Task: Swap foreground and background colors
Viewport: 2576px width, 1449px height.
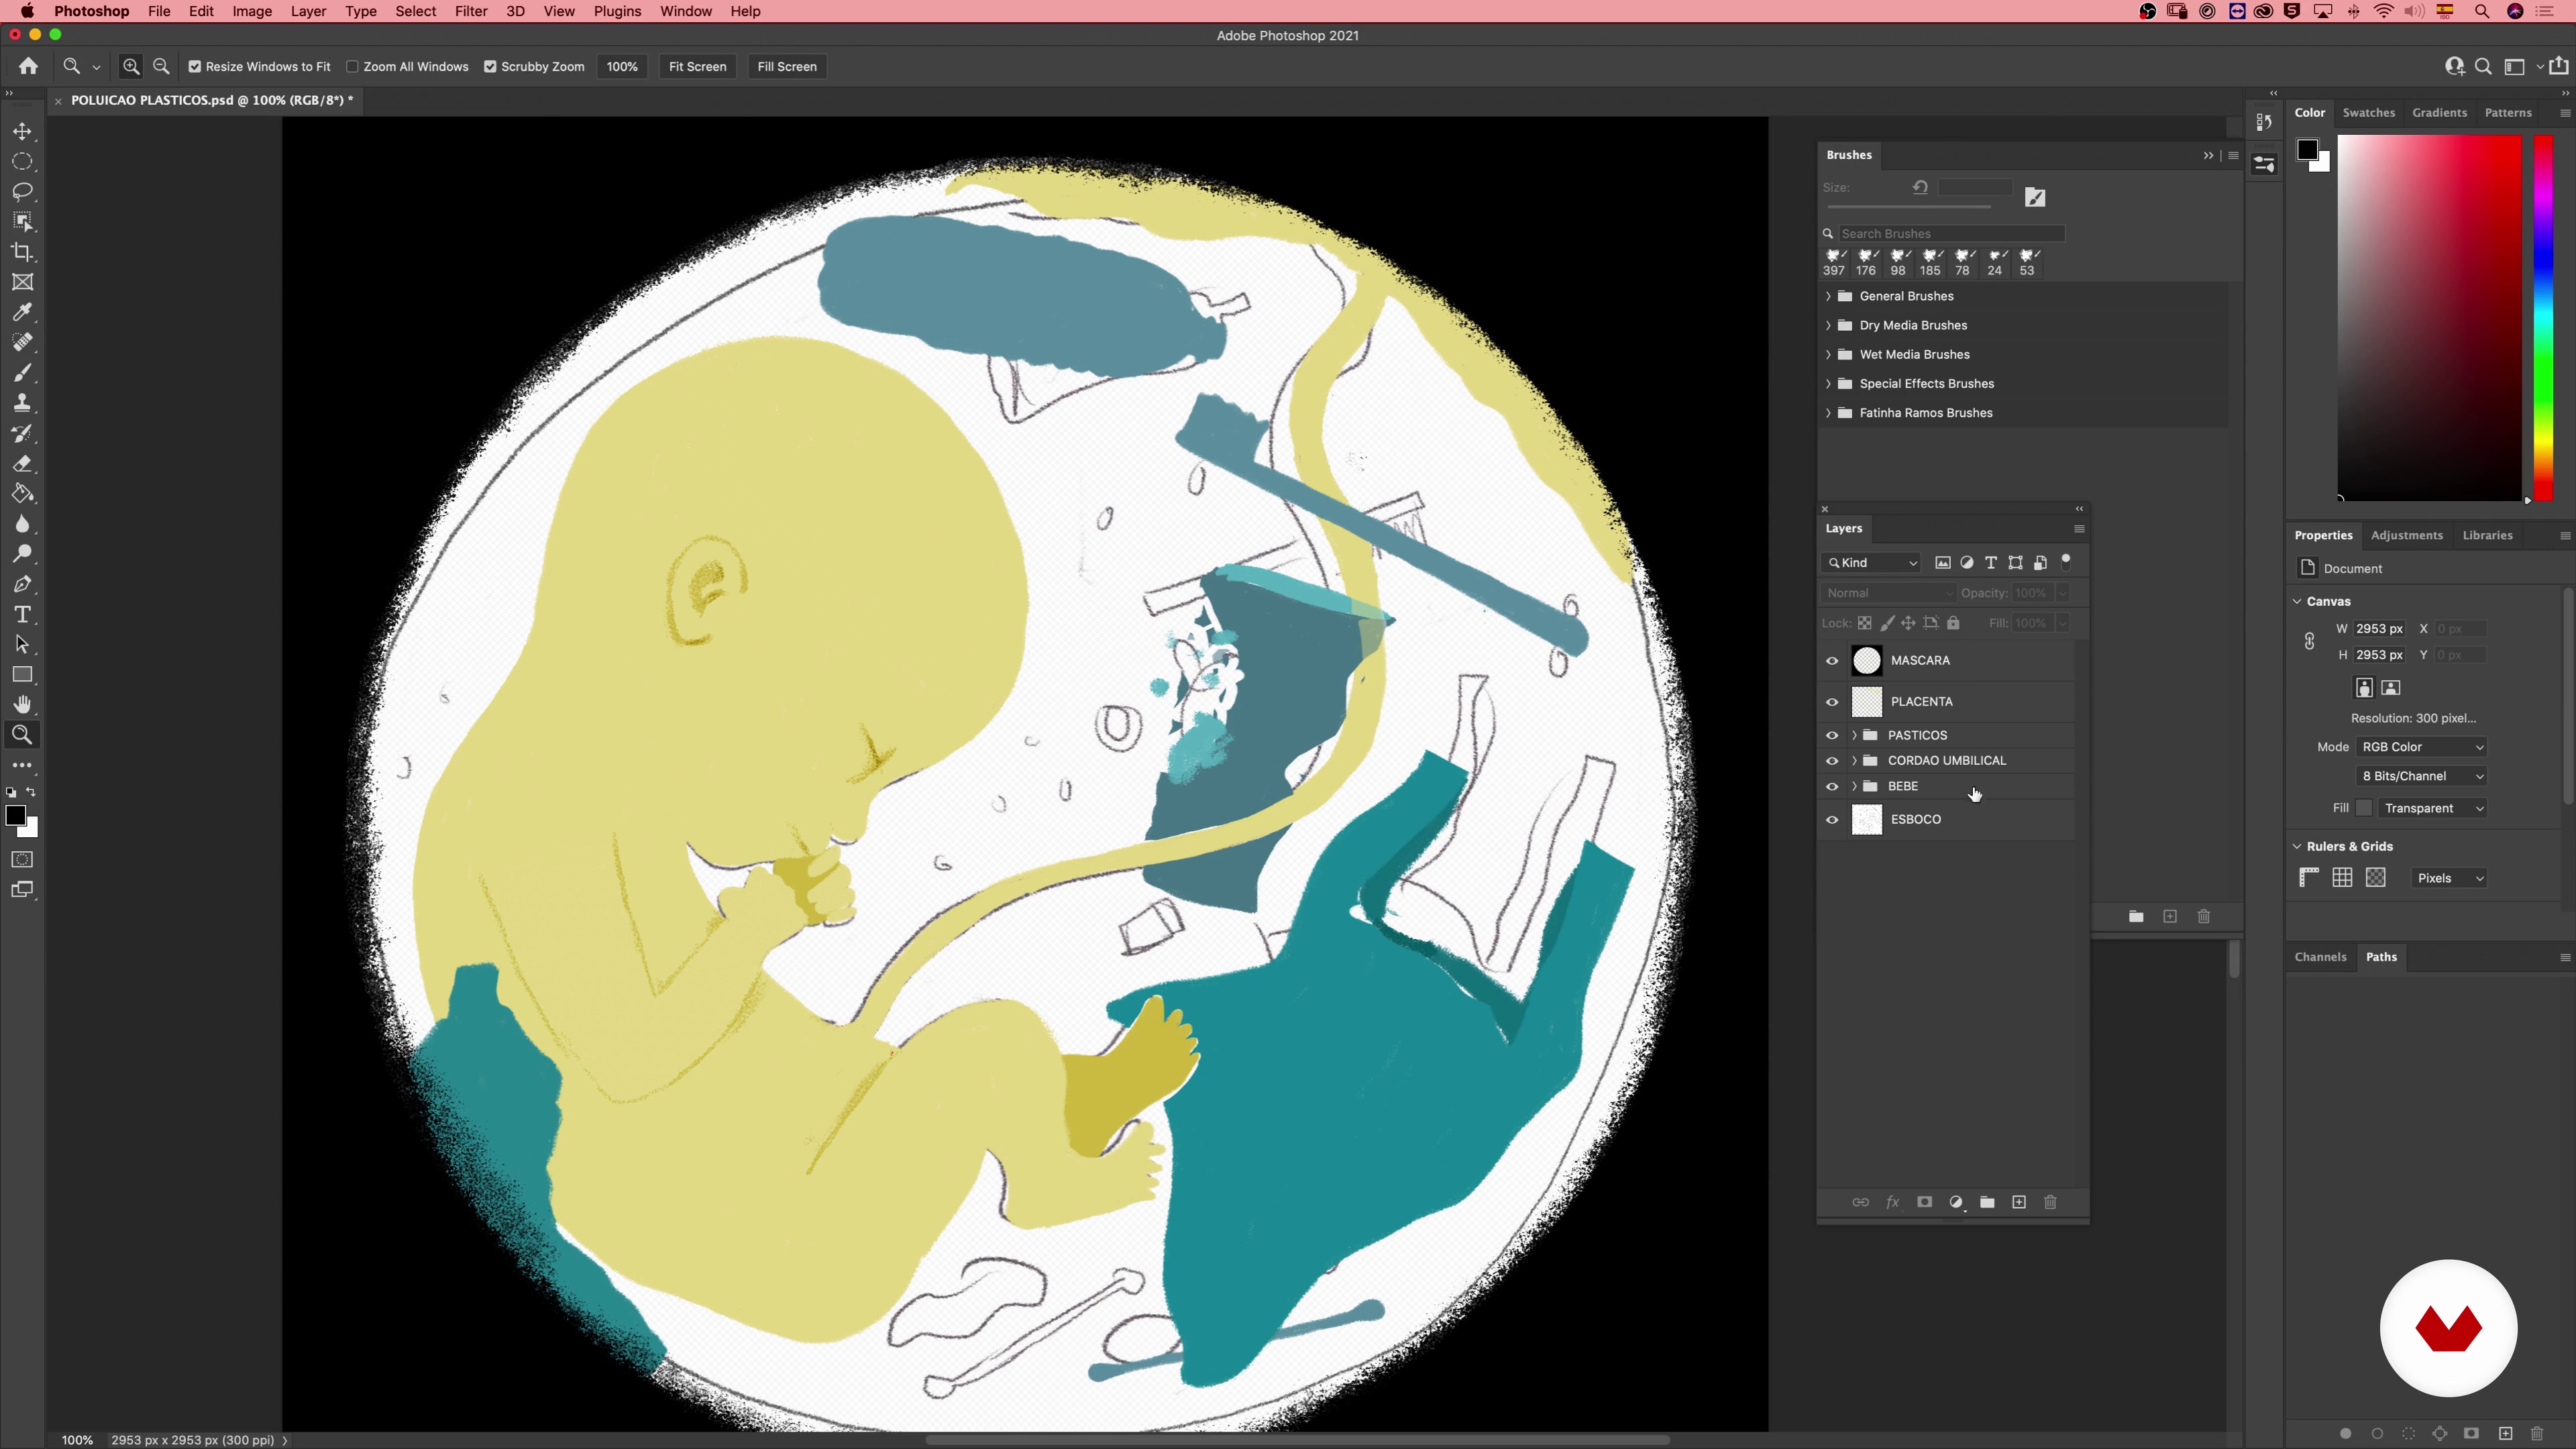Action: coord(31,792)
